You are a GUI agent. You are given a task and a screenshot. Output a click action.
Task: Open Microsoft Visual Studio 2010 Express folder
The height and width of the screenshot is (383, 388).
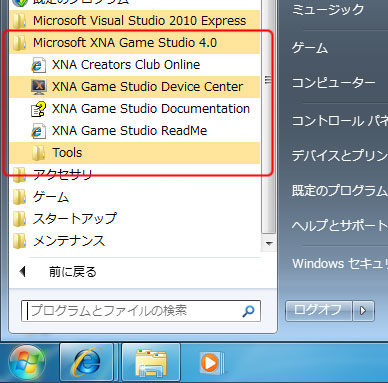click(134, 21)
